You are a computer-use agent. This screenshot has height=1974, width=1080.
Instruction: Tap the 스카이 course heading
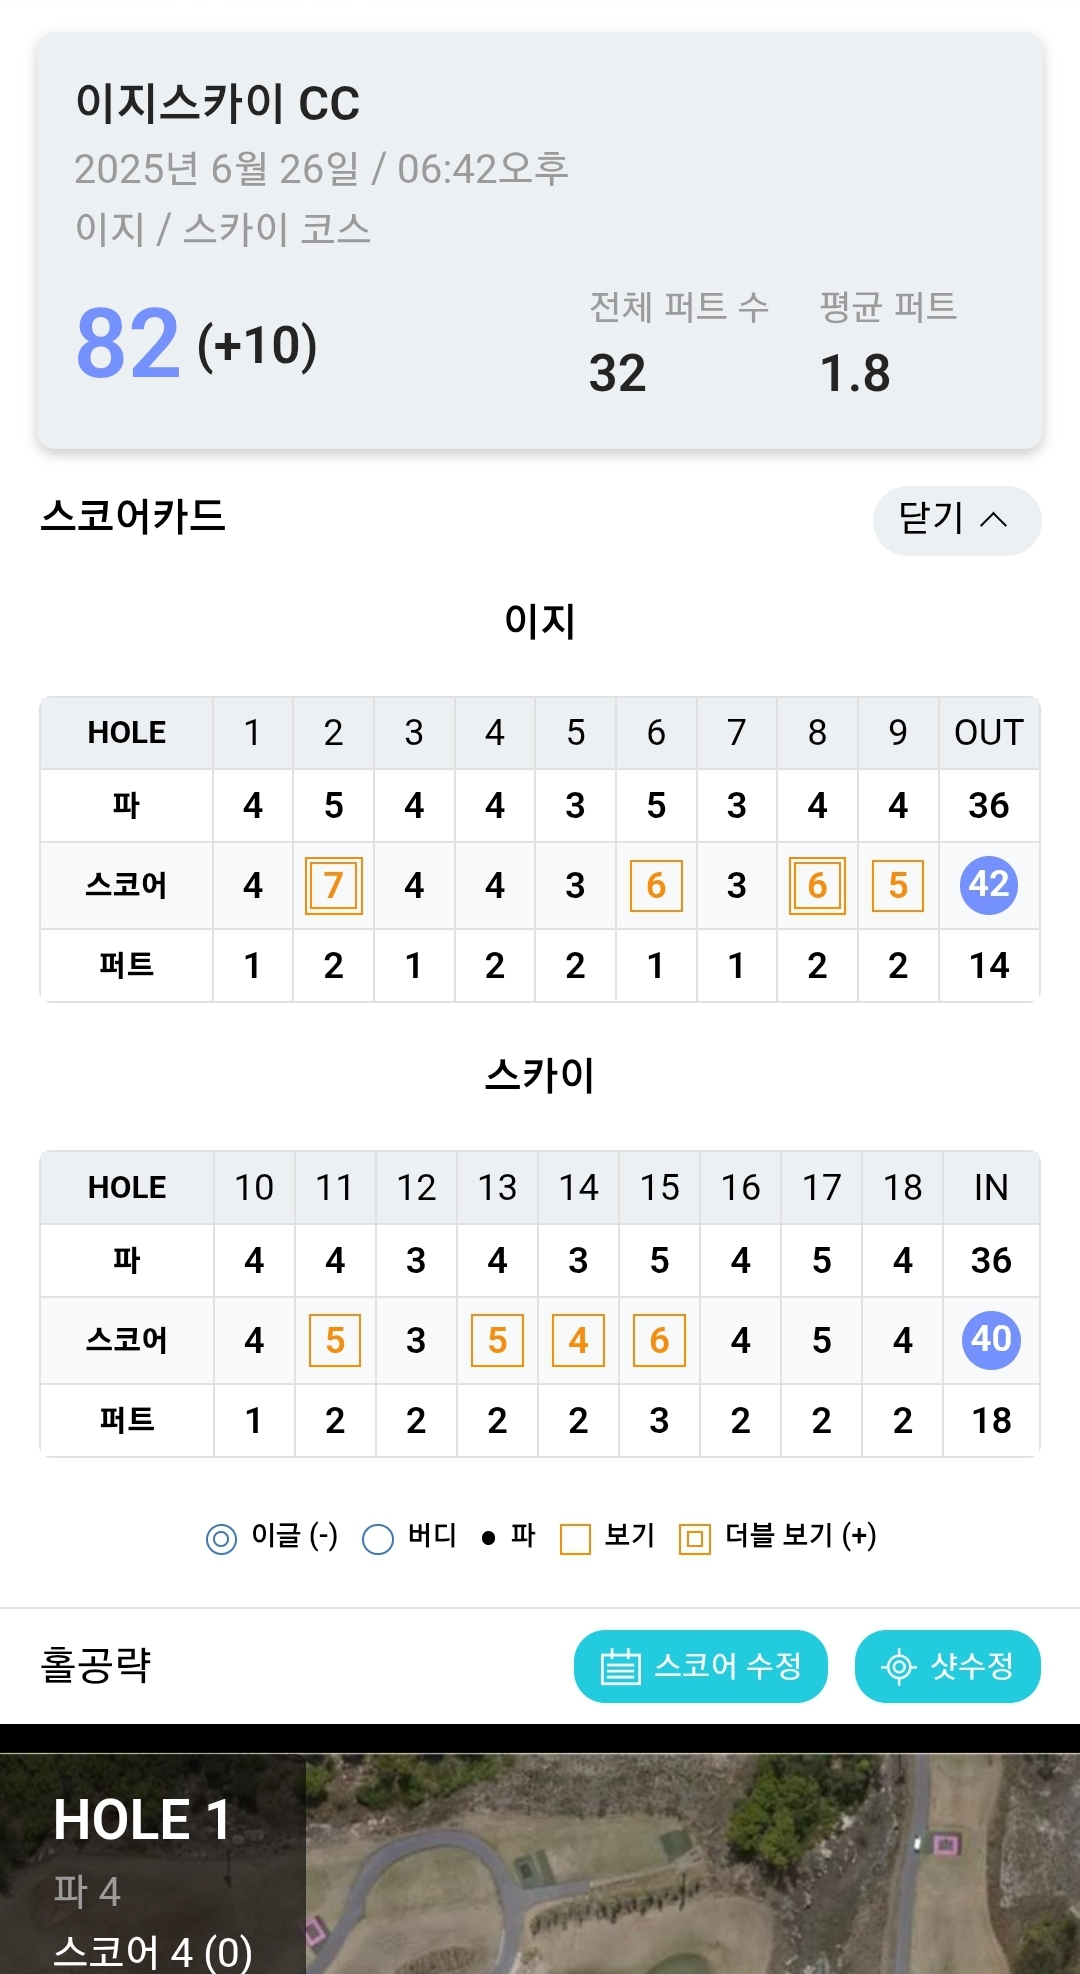pos(540,1076)
